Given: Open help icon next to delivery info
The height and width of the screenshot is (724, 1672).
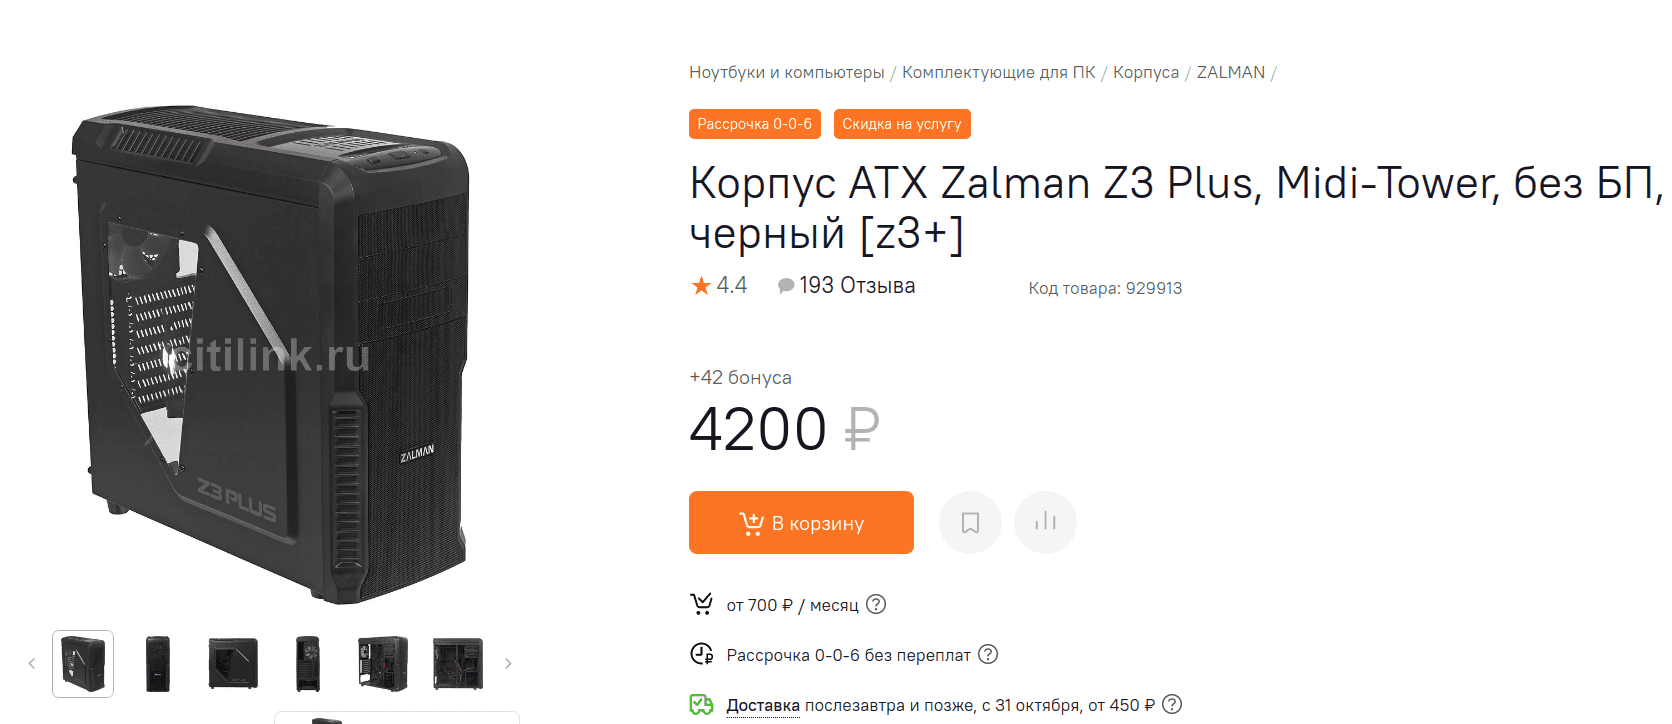Looking at the screenshot, I should pyautogui.click(x=1172, y=704).
